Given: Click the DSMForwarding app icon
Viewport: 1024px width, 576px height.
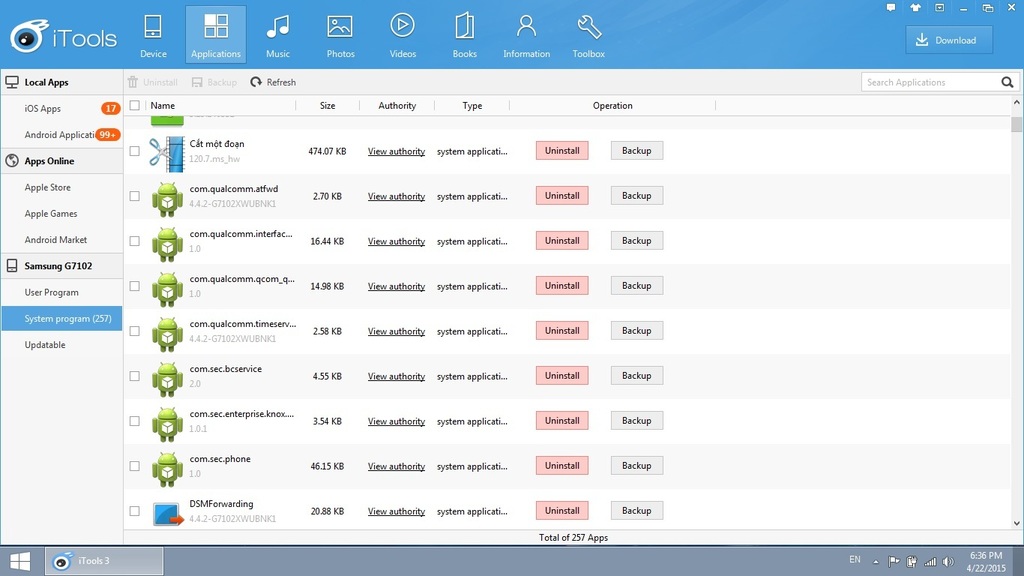Looking at the screenshot, I should pos(168,514).
